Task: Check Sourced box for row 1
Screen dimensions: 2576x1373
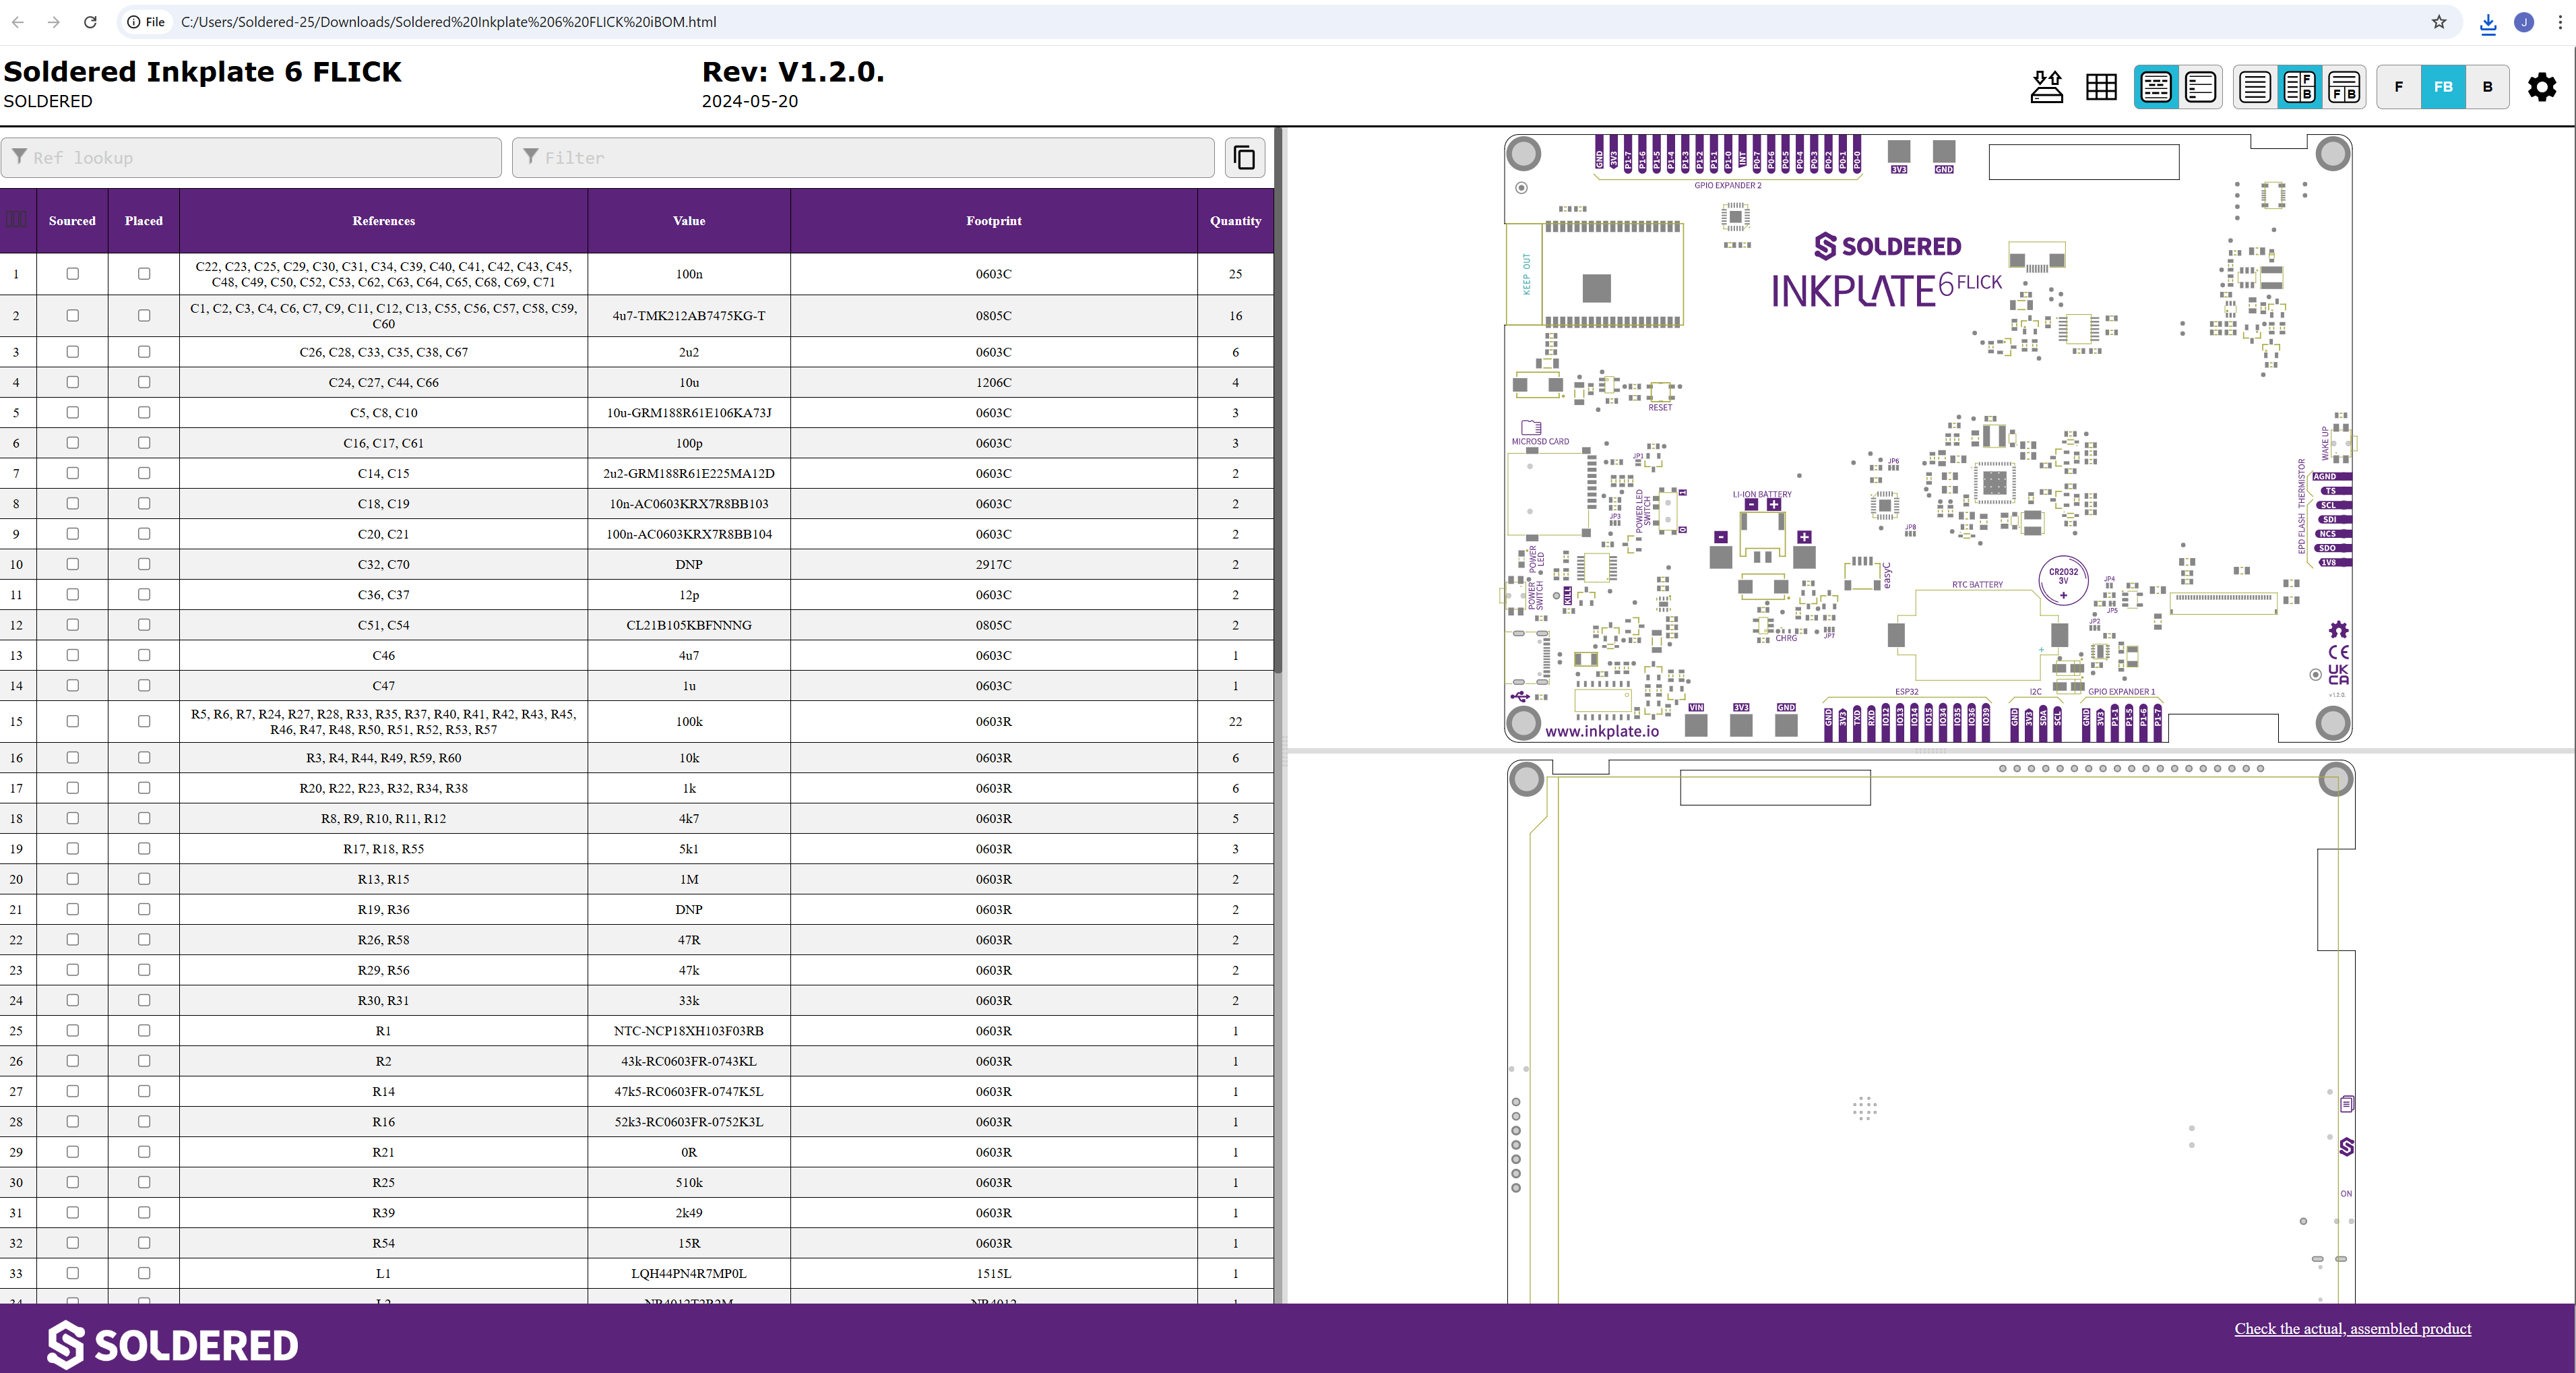Action: [72, 274]
